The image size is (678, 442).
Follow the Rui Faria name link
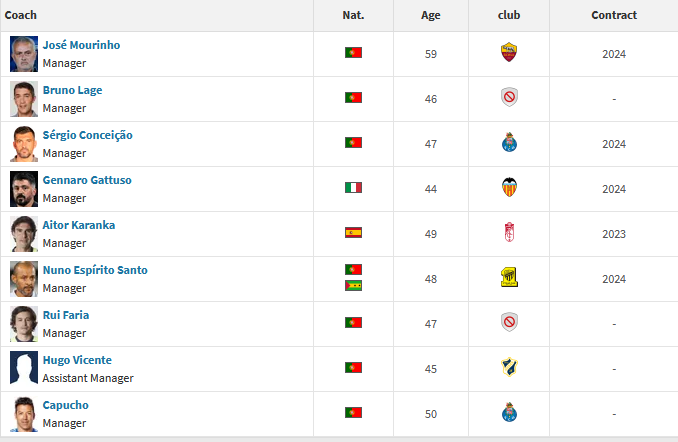pos(66,315)
